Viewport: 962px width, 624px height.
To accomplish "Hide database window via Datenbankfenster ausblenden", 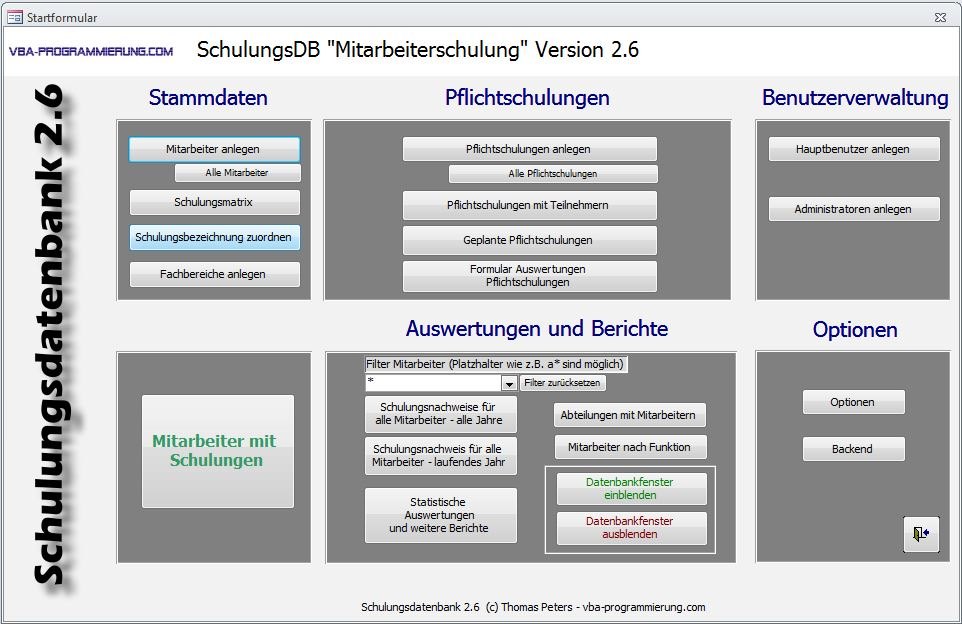I will point(630,527).
